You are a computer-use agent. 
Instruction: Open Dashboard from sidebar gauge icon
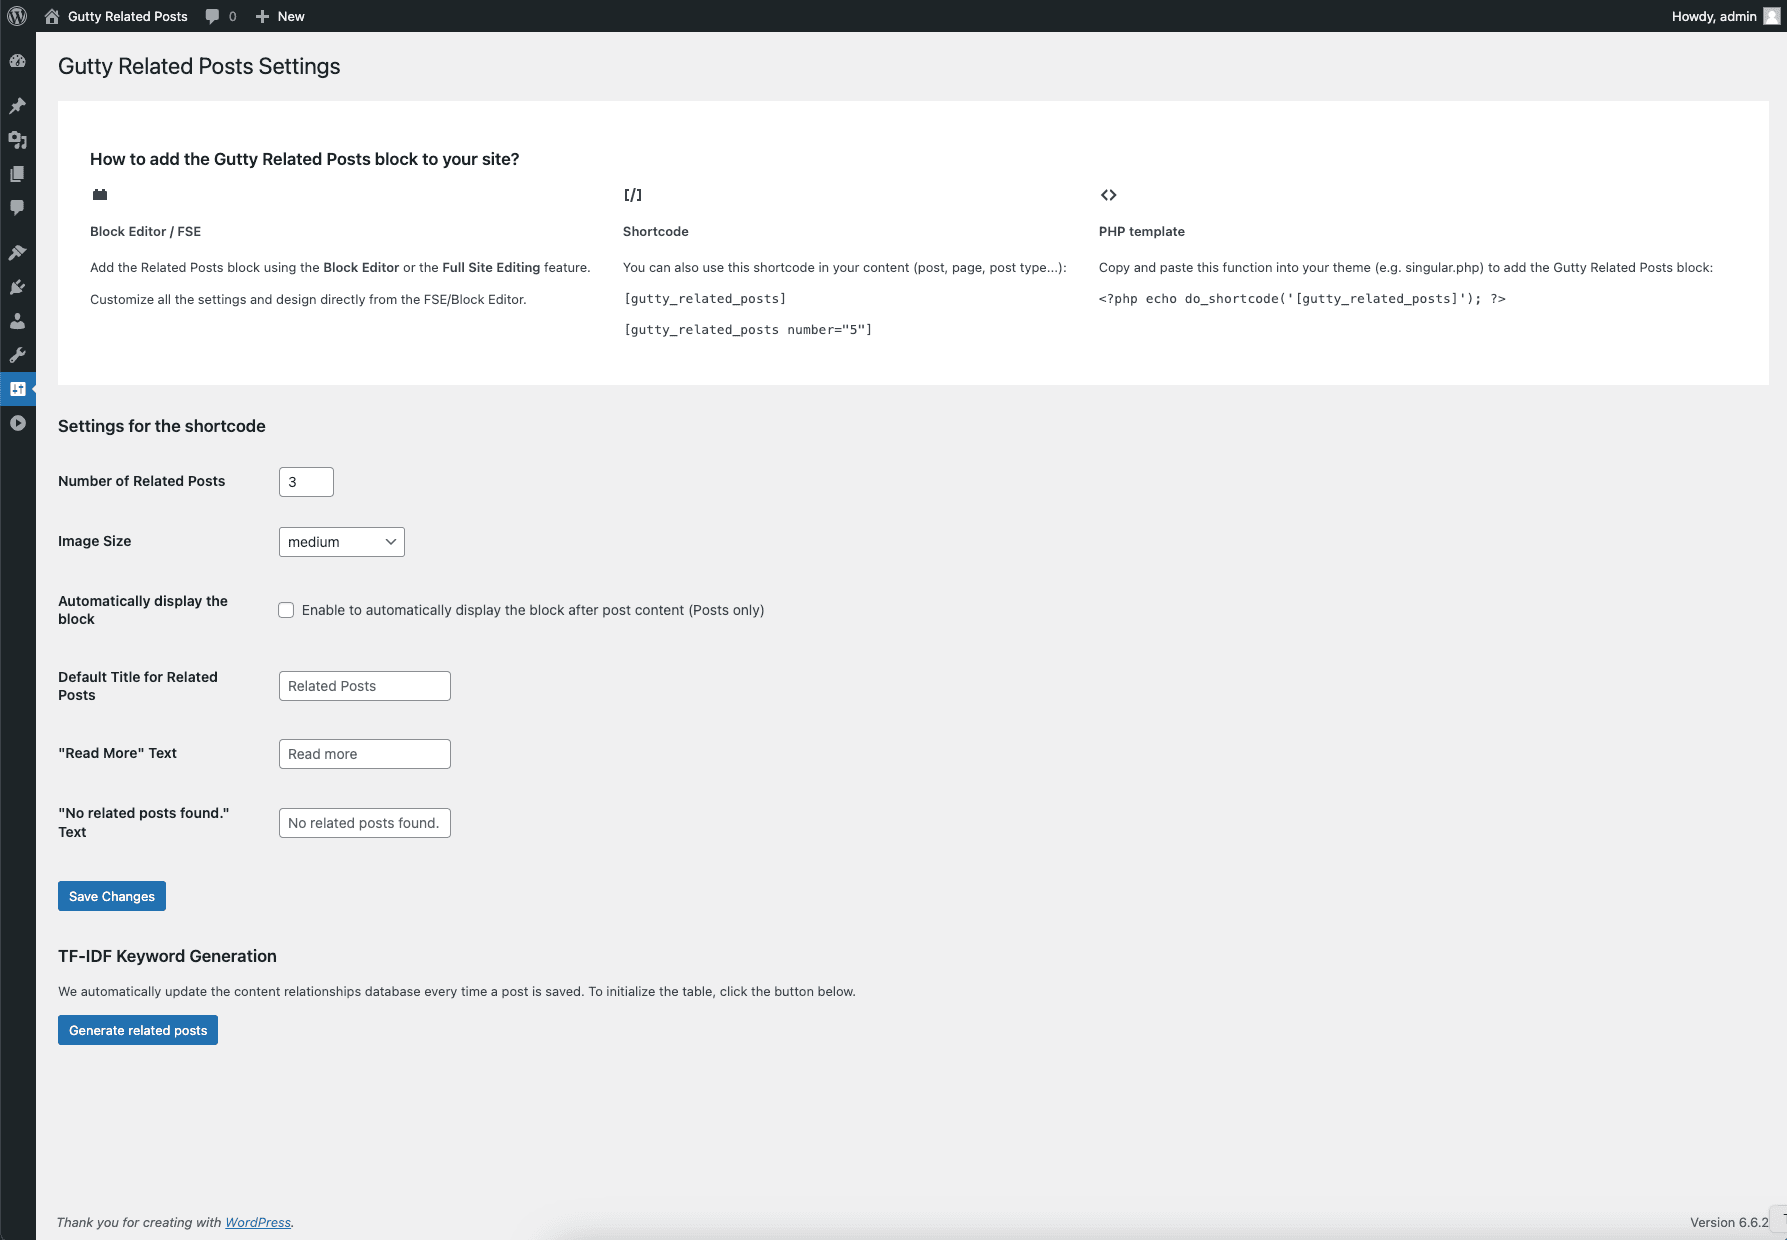click(x=17, y=61)
